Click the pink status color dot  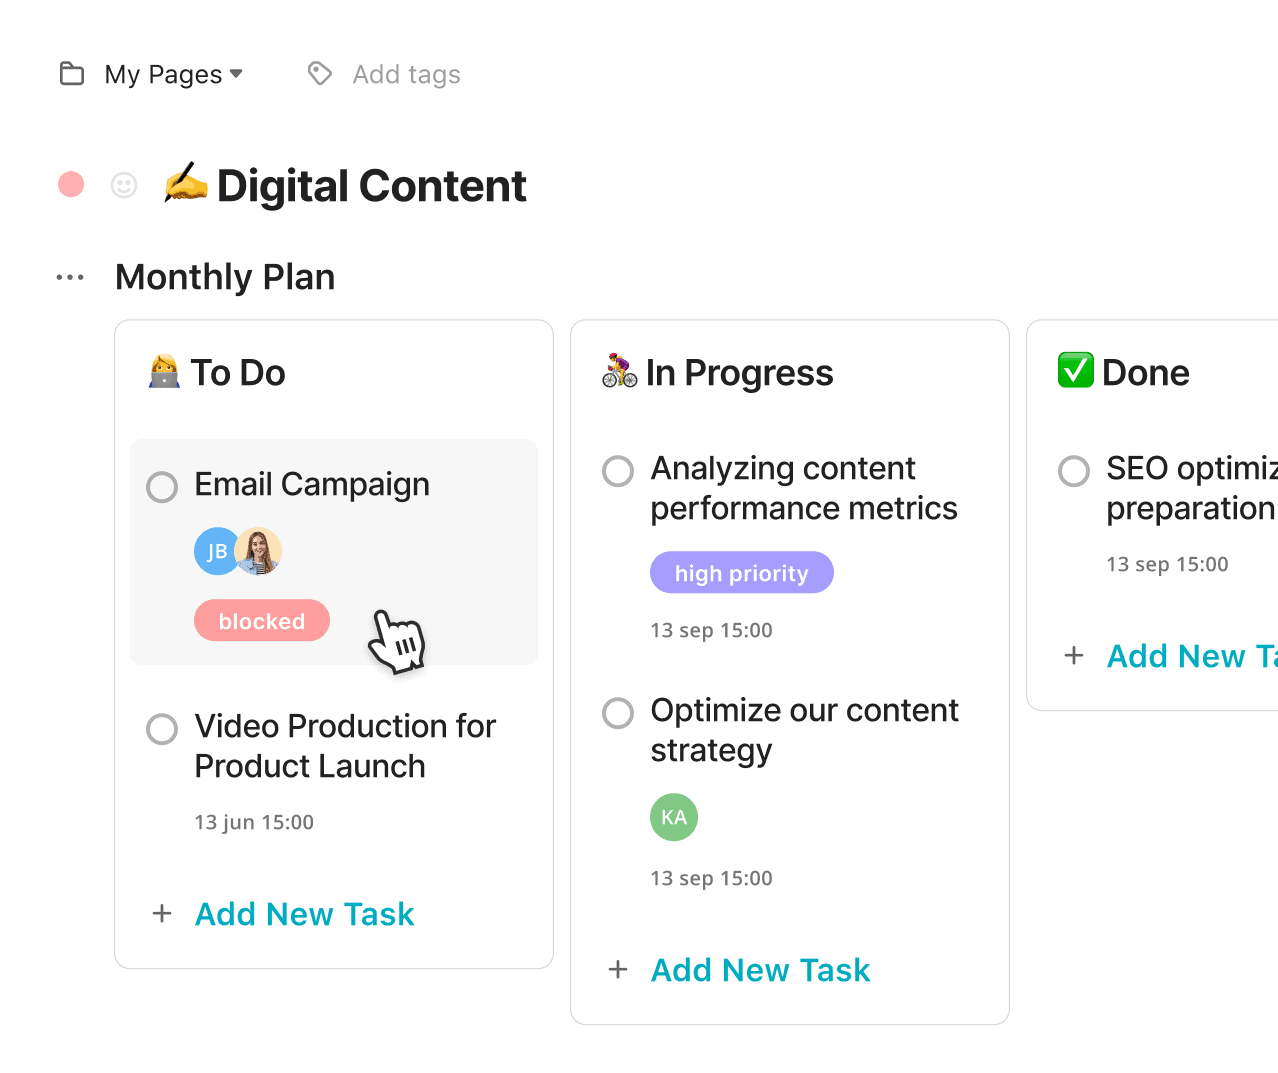tap(71, 185)
